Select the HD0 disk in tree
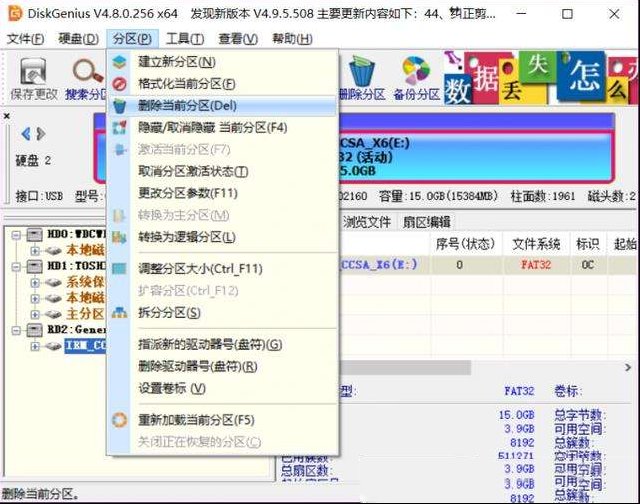Screen dimensions: 640x504 coord(77,234)
